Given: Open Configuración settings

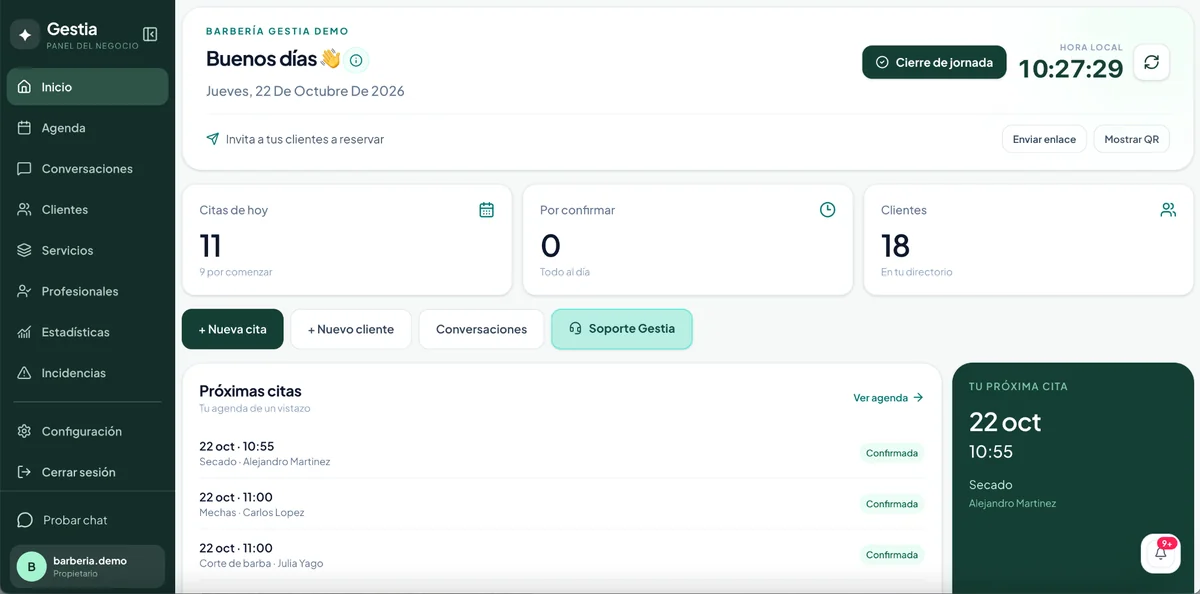Looking at the screenshot, I should pyautogui.click(x=87, y=432).
